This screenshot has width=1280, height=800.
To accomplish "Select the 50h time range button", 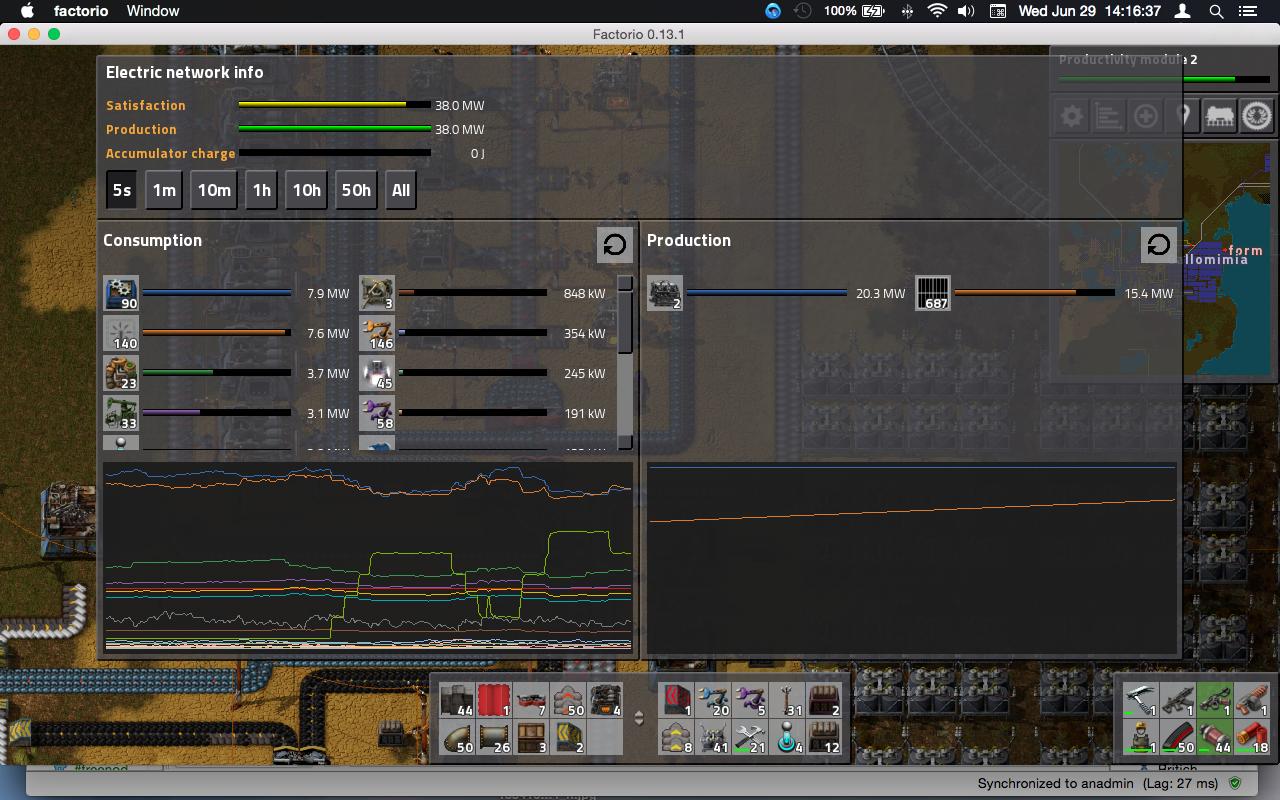I will tap(356, 190).
